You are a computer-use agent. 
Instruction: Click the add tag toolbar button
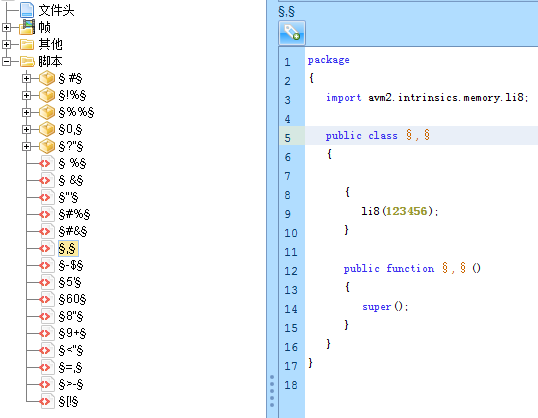pyautogui.click(x=292, y=33)
